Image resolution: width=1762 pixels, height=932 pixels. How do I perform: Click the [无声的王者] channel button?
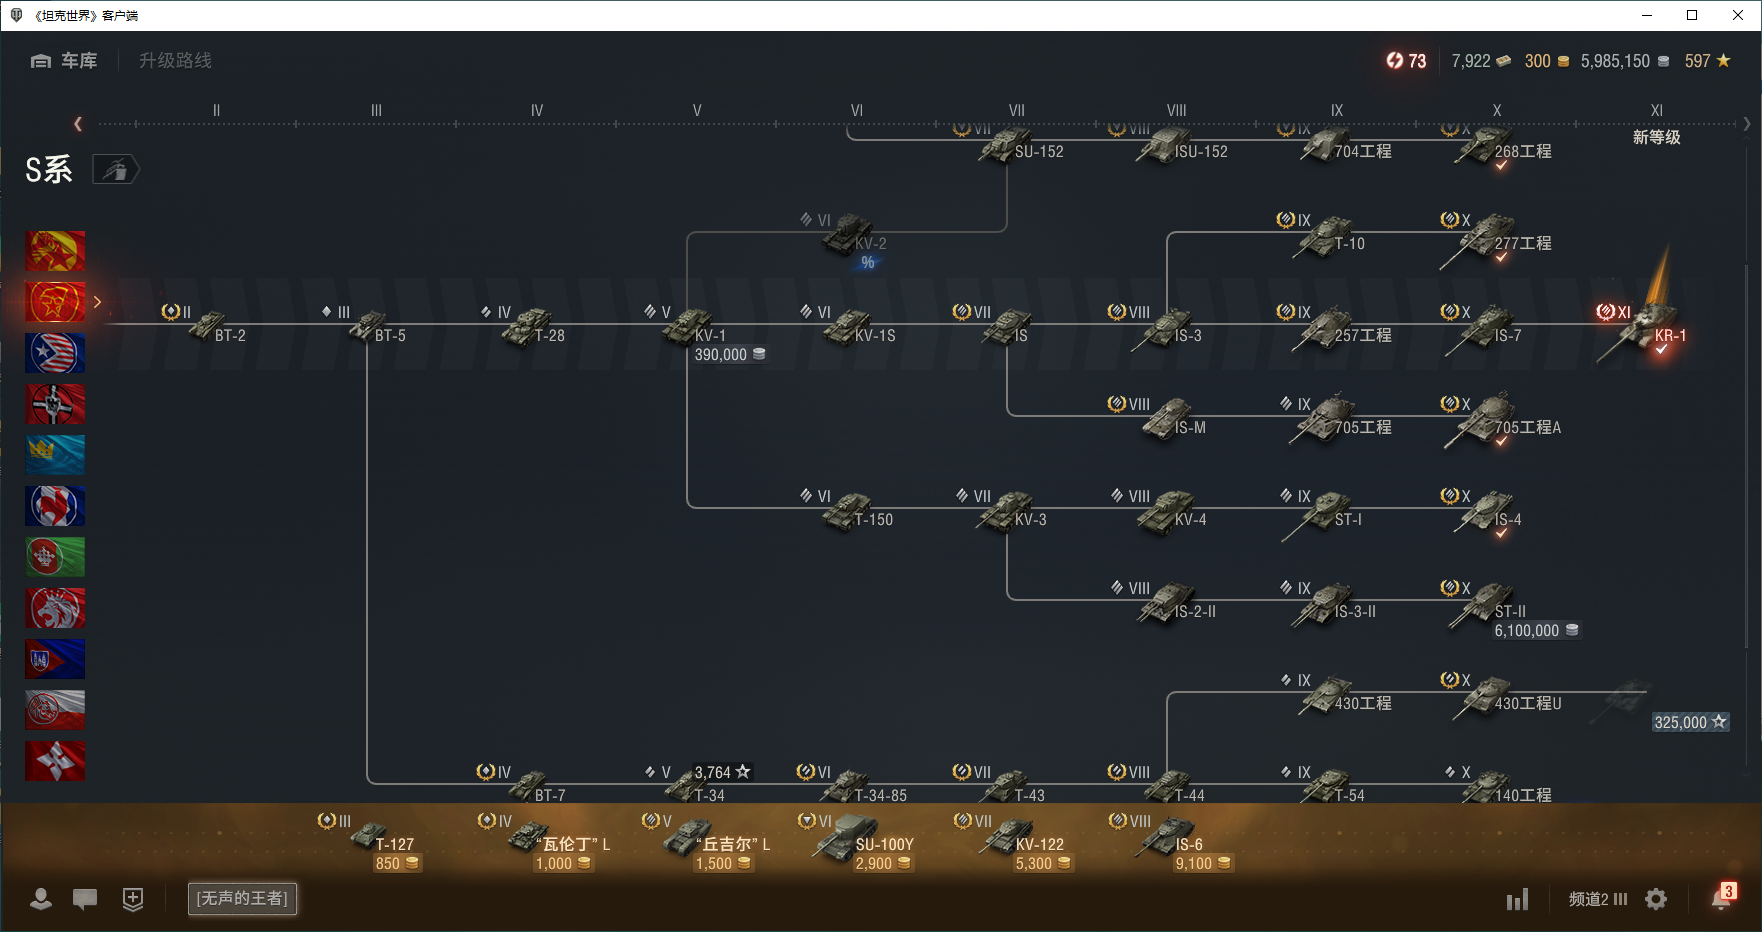click(x=242, y=898)
